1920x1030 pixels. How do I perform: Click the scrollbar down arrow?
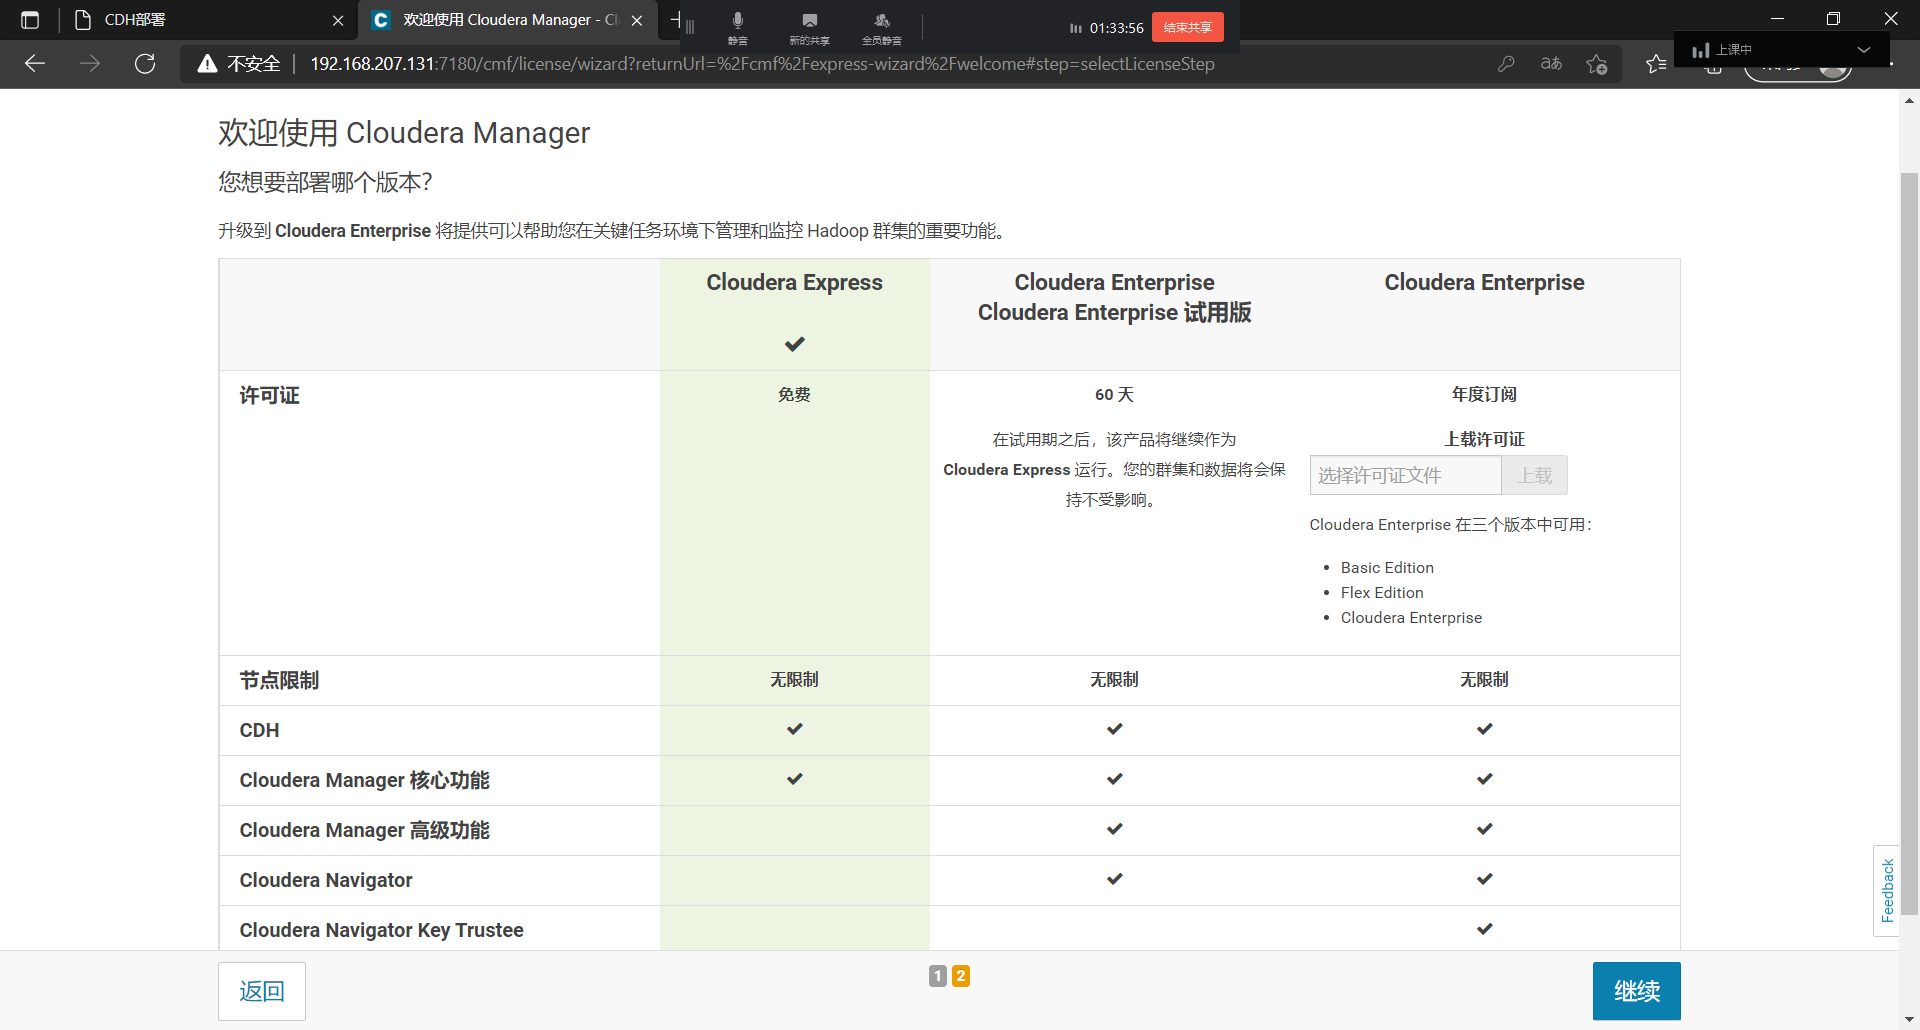[1909, 1019]
